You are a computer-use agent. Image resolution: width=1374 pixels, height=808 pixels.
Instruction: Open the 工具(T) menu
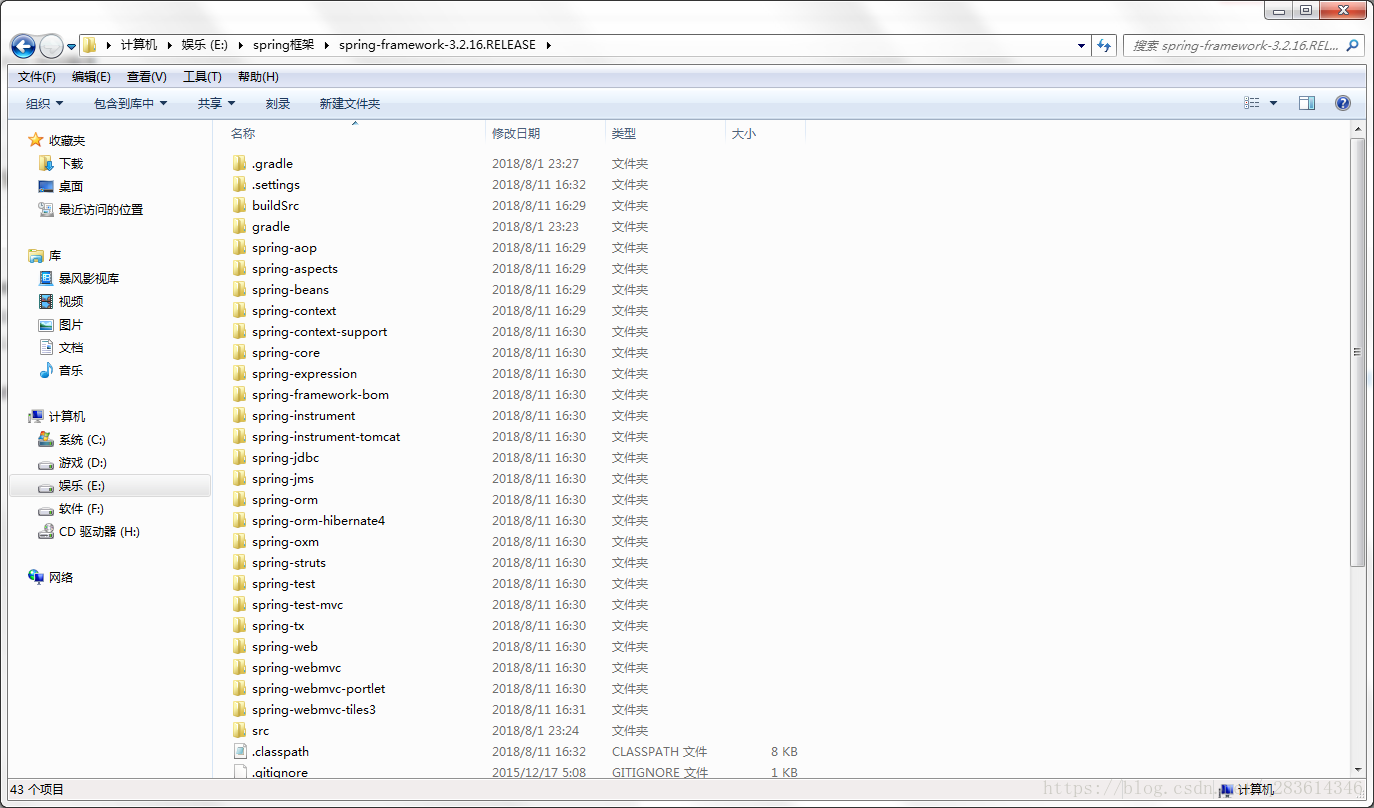202,77
